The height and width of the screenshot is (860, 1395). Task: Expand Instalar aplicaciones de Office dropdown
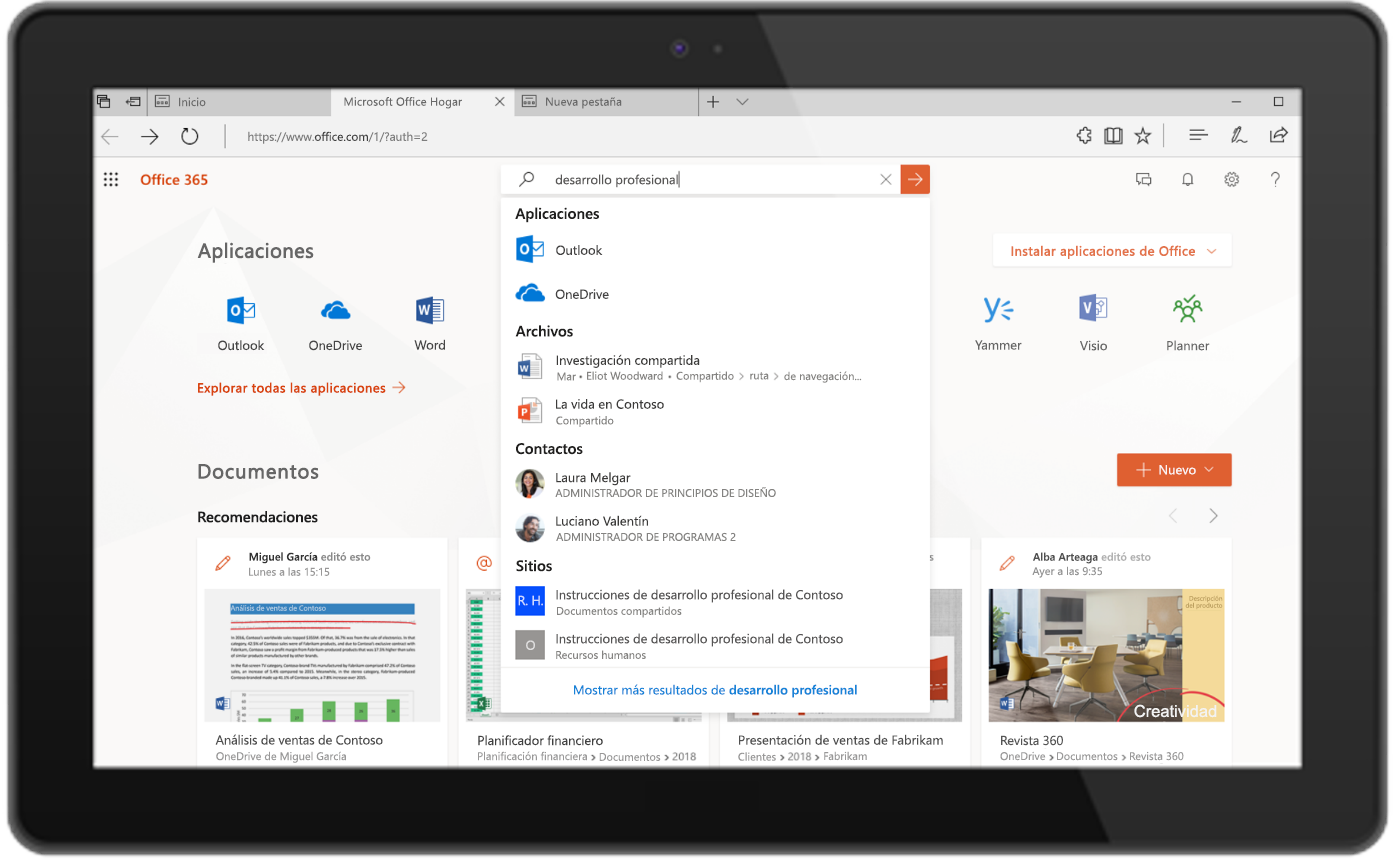tap(1112, 251)
